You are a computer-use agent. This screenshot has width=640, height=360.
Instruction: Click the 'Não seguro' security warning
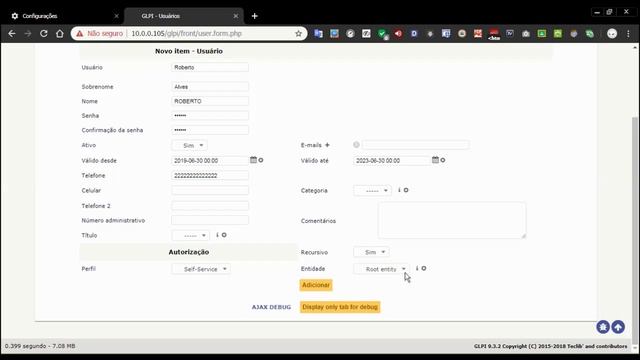click(x=100, y=33)
